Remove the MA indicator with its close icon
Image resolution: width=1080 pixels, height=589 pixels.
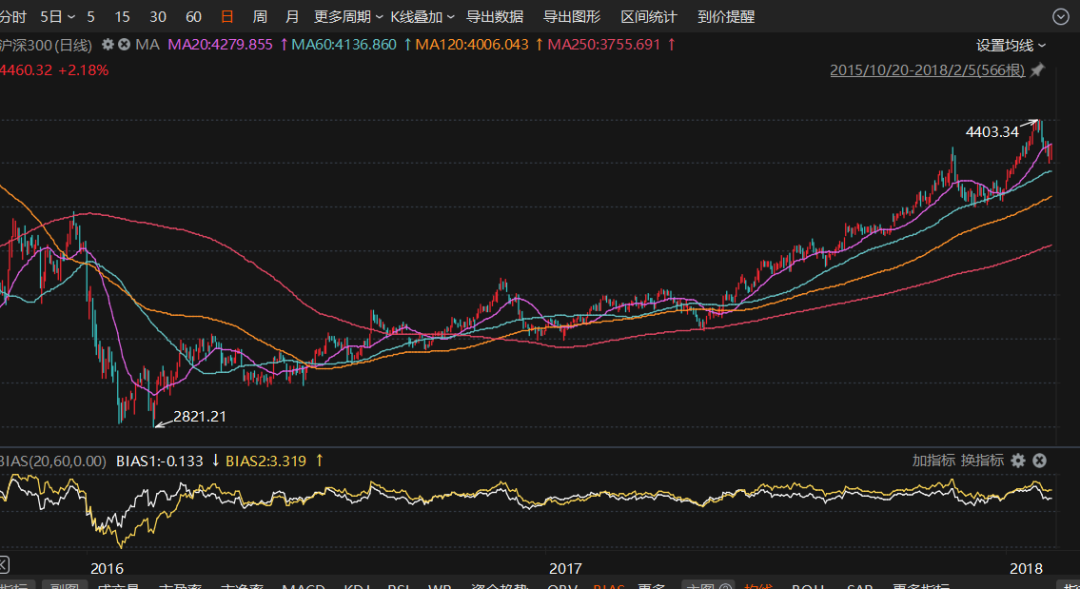(124, 45)
